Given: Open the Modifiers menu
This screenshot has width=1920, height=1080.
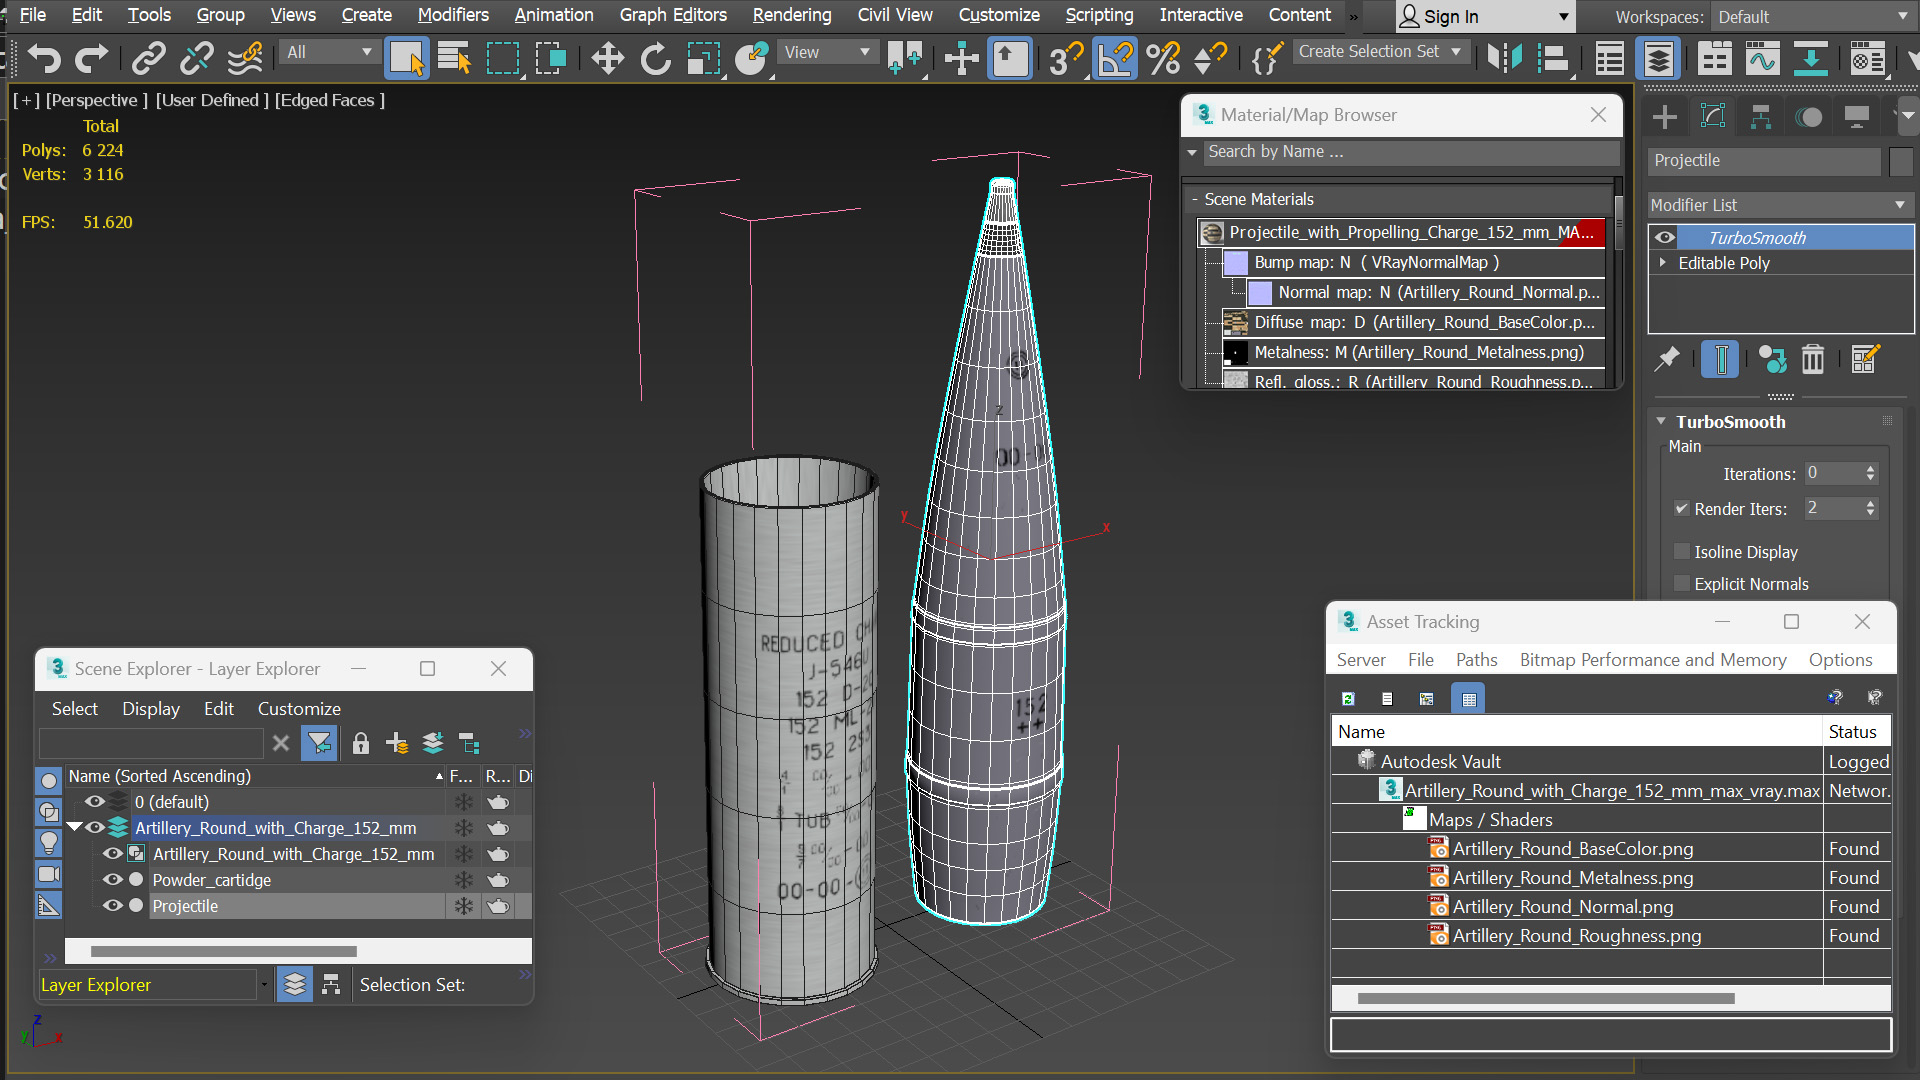Looking at the screenshot, I should (453, 15).
